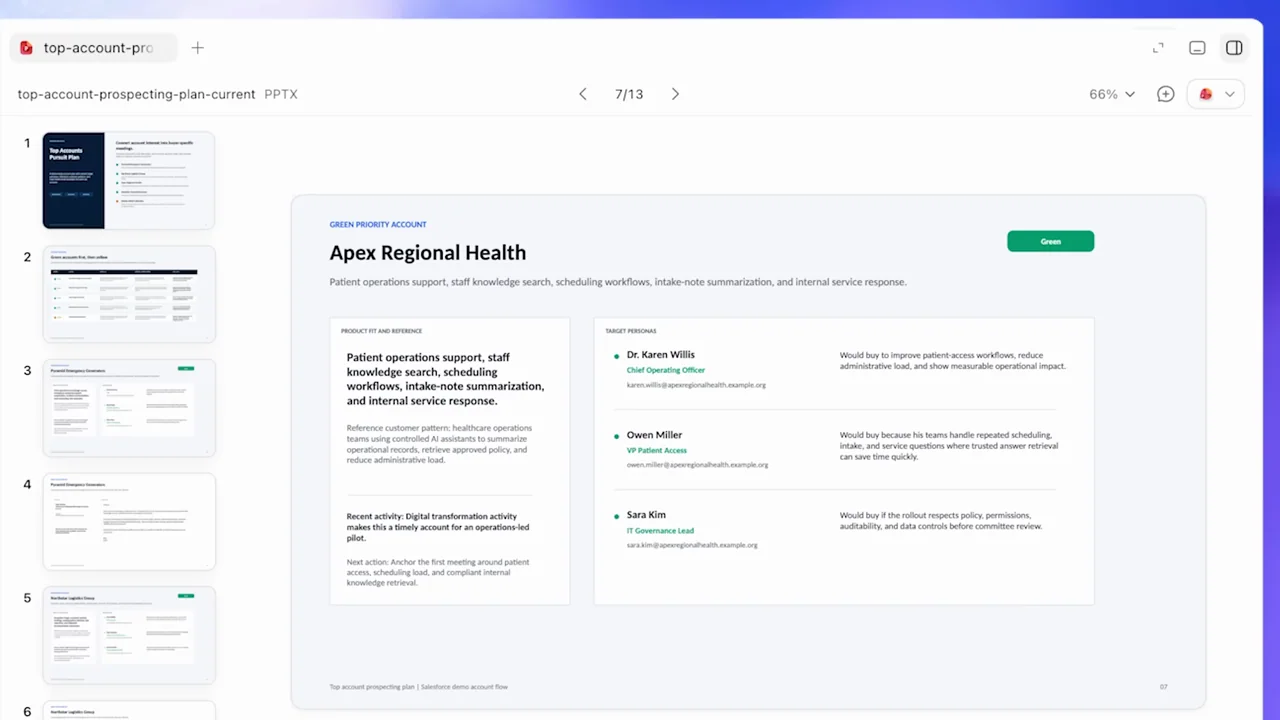Click the TARGET PERSONAS heading

coord(630,331)
